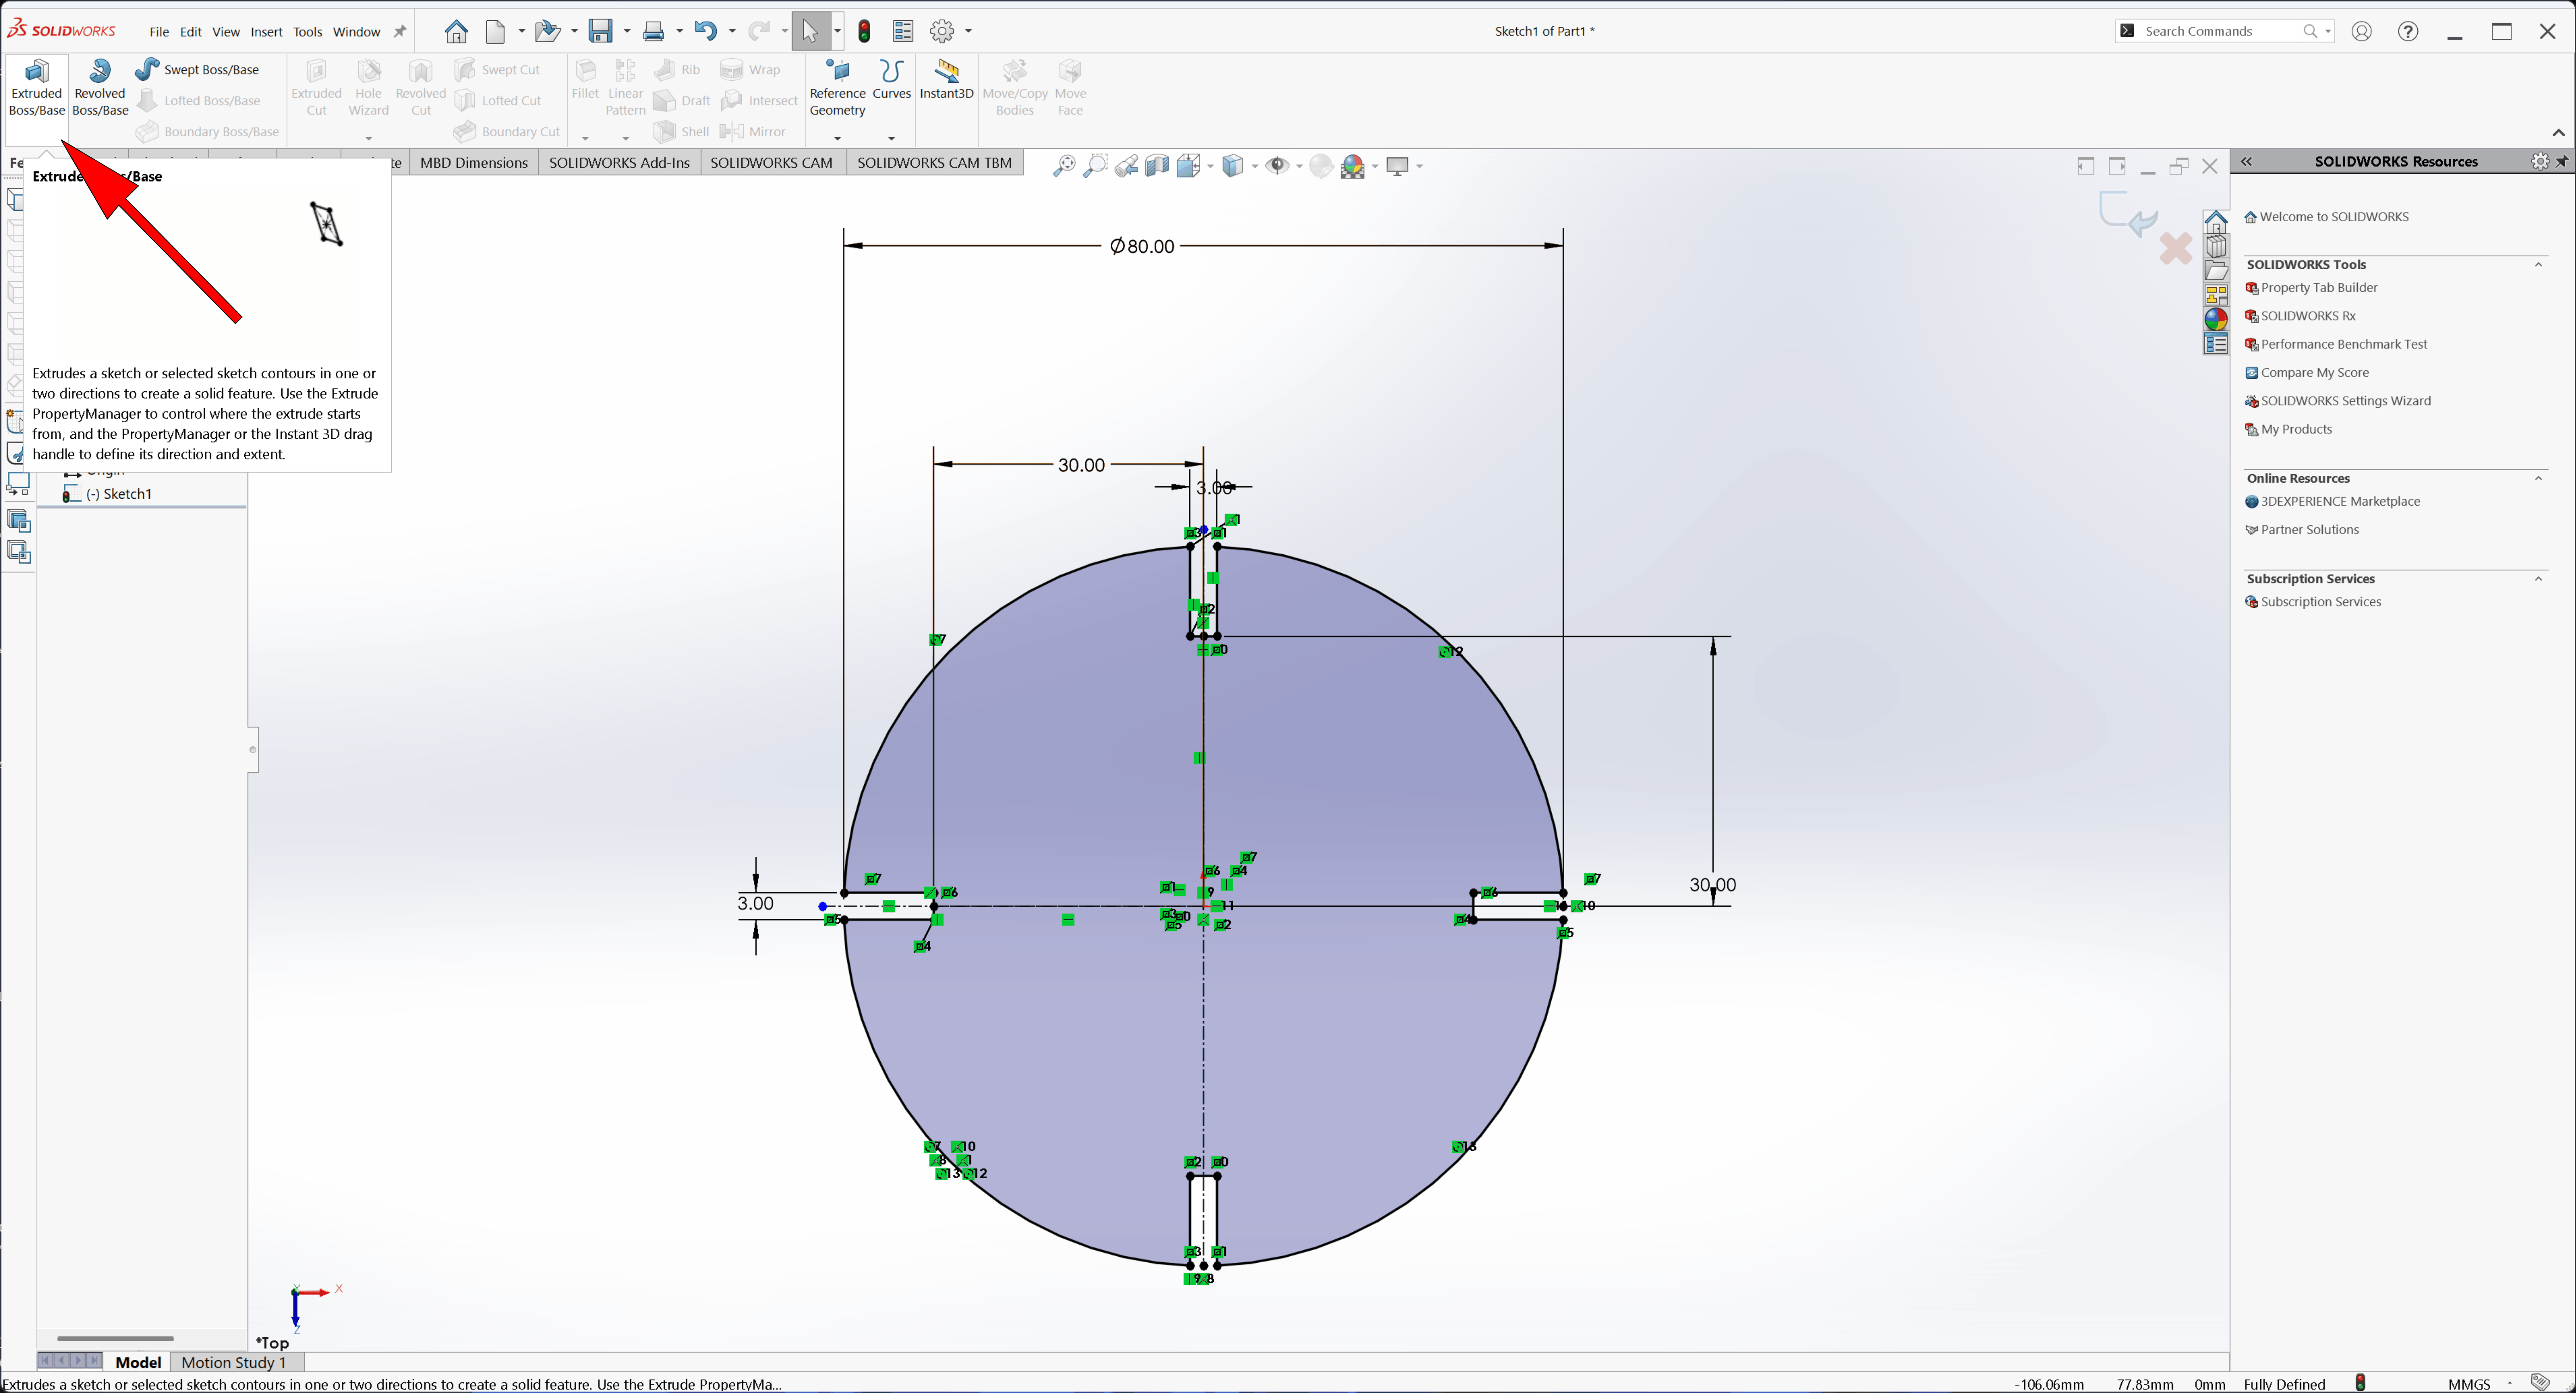Switch to the SOLIDWORKS CAM tab
This screenshot has height=1393, width=2576.
[771, 162]
